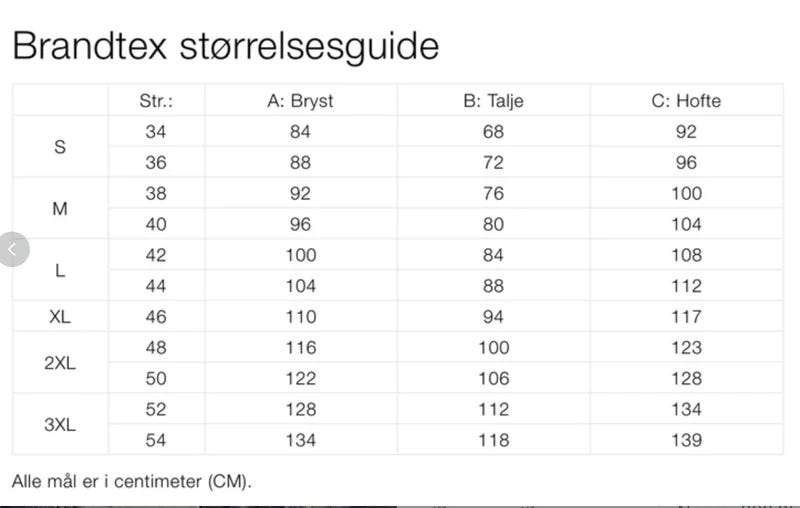Screen dimensions: 800x508
Task: Click the S size row label
Action: [x=60, y=147]
